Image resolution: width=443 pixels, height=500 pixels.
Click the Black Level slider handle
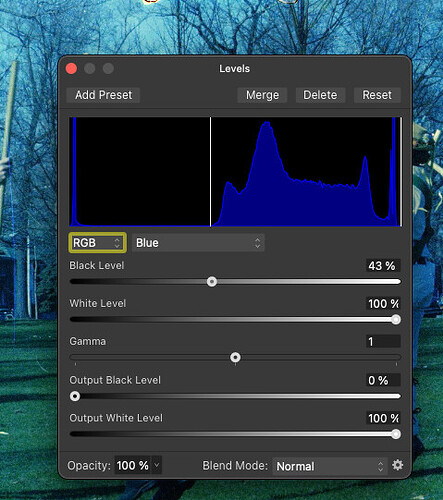coord(212,282)
